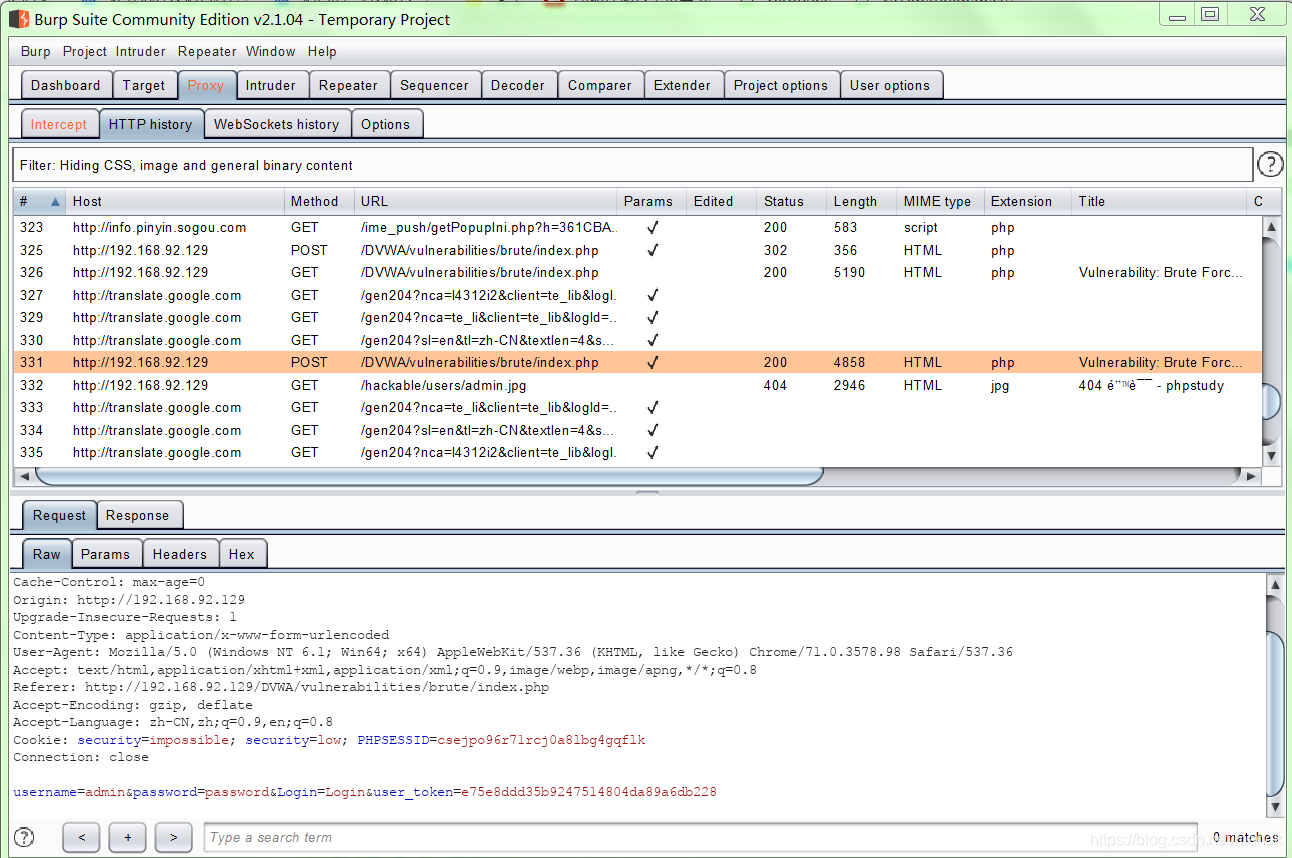Select the HTTP history sub-tab
Viewport: 1292px width, 858px height.
click(x=150, y=124)
